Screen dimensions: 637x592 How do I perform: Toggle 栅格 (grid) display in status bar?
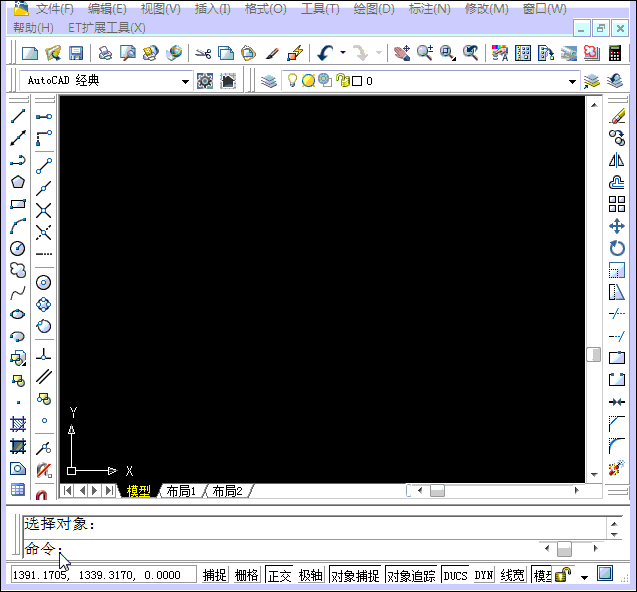coord(247,575)
